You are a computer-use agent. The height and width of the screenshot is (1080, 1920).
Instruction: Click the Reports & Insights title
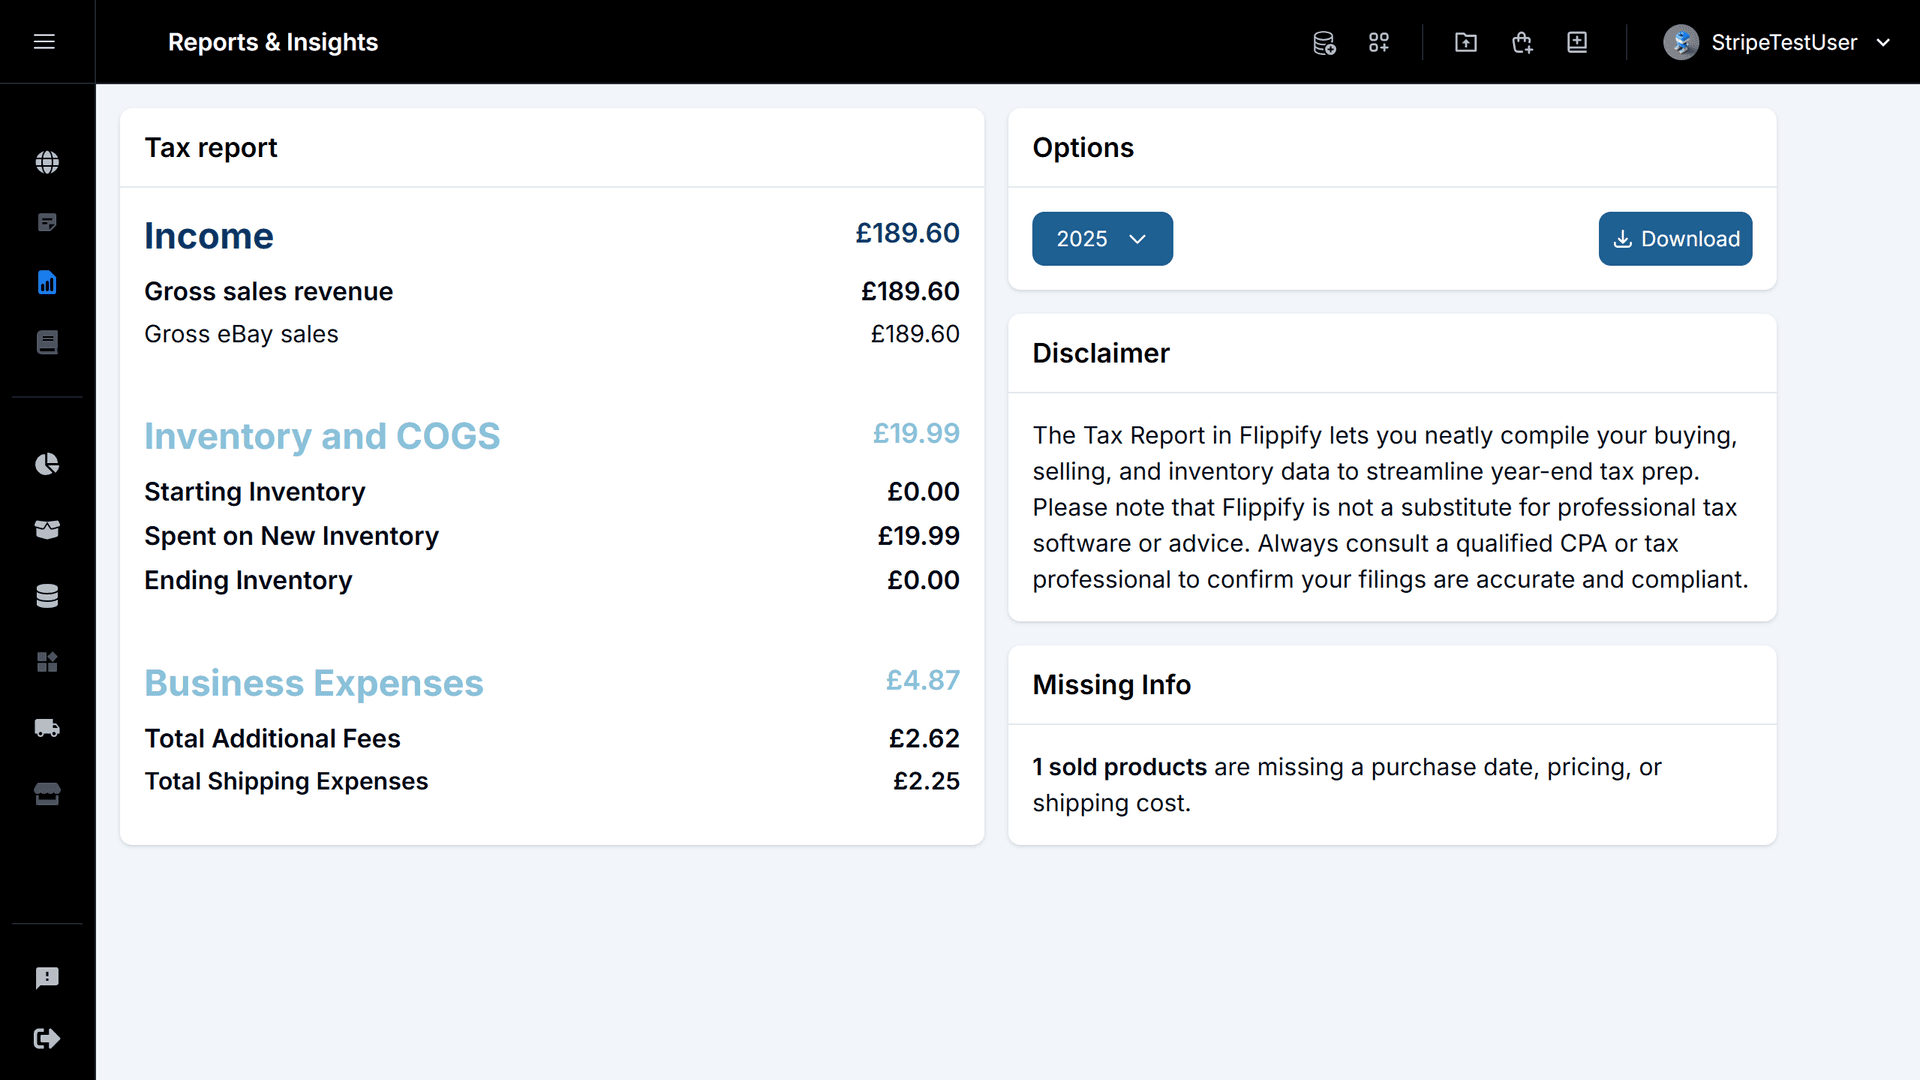point(272,42)
